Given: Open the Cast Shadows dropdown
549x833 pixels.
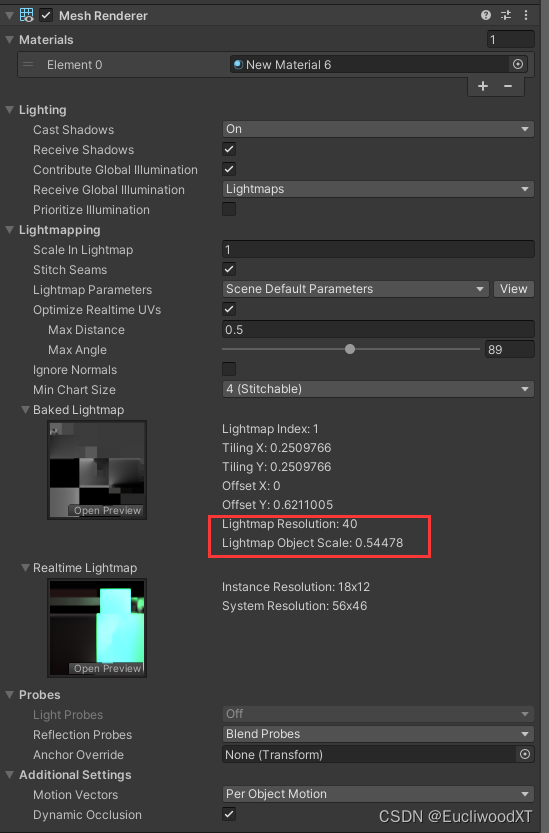Looking at the screenshot, I should point(378,129).
